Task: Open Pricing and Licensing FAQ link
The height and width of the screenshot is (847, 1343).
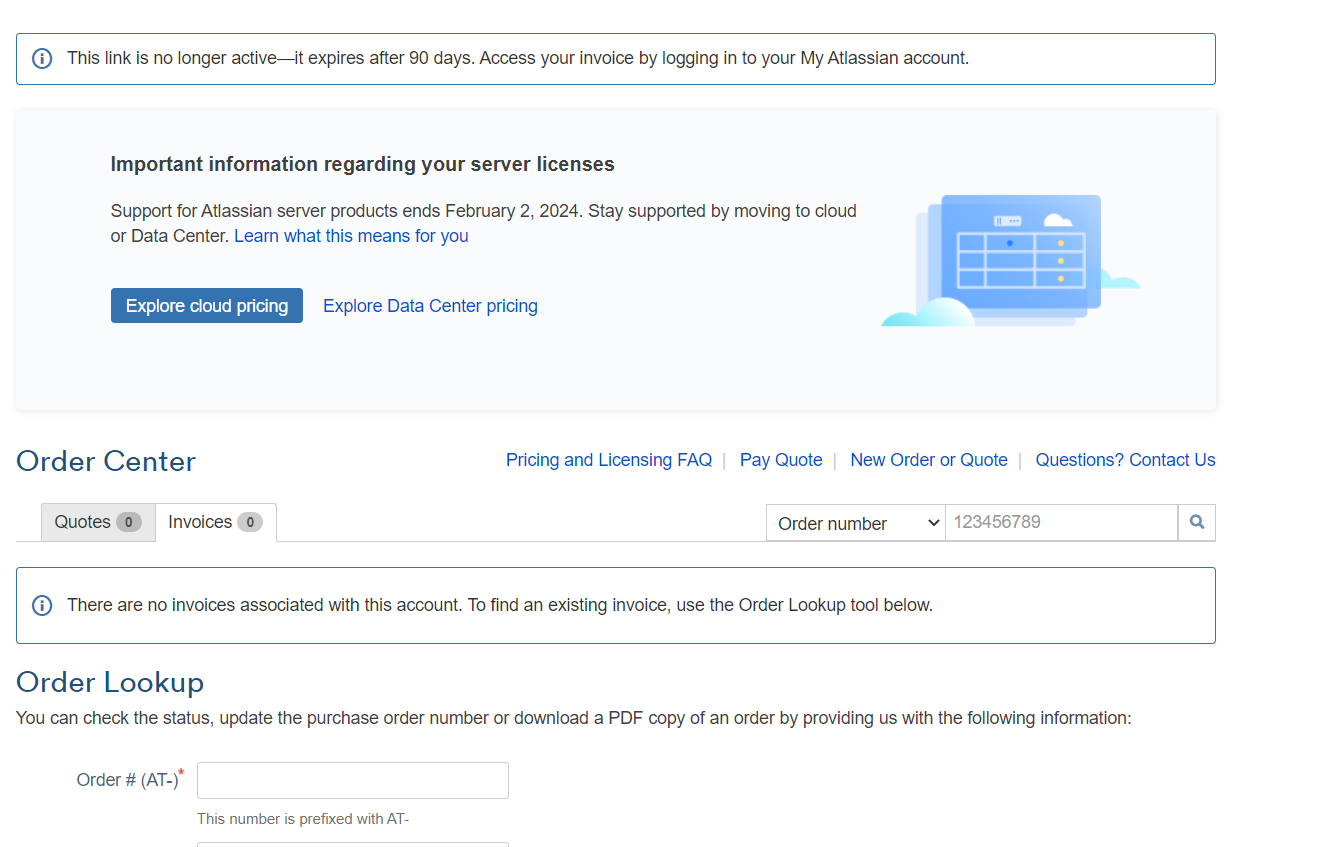Action: coord(609,460)
